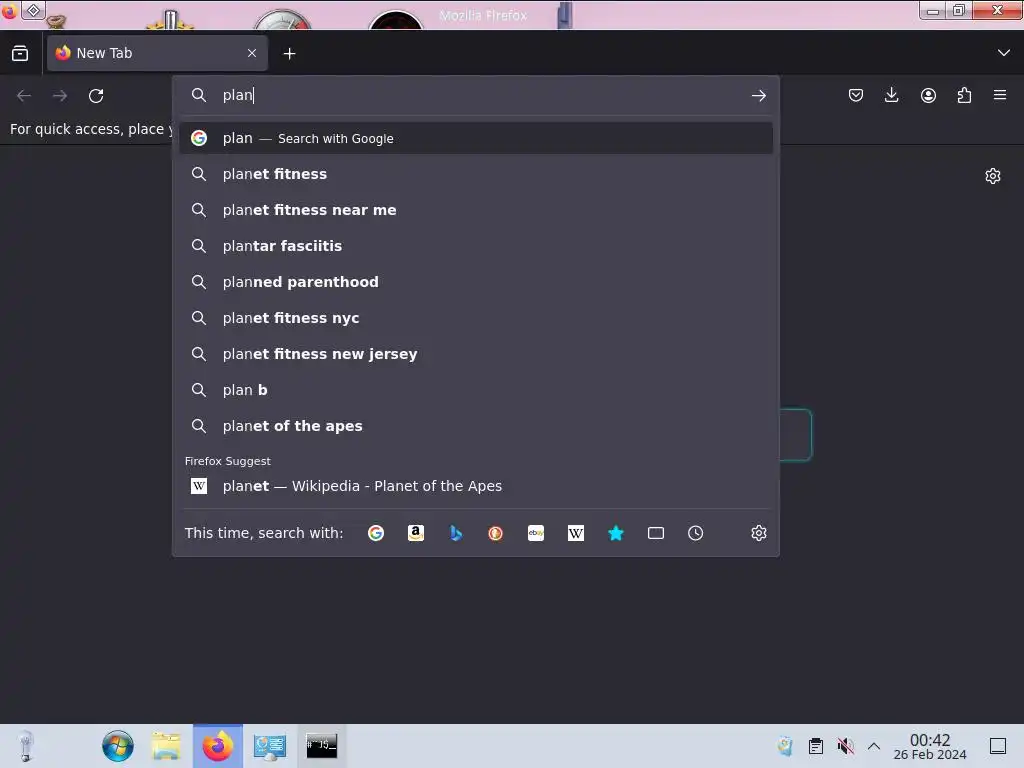Open the file manager in taskbar
The height and width of the screenshot is (768, 1024).
(x=167, y=746)
